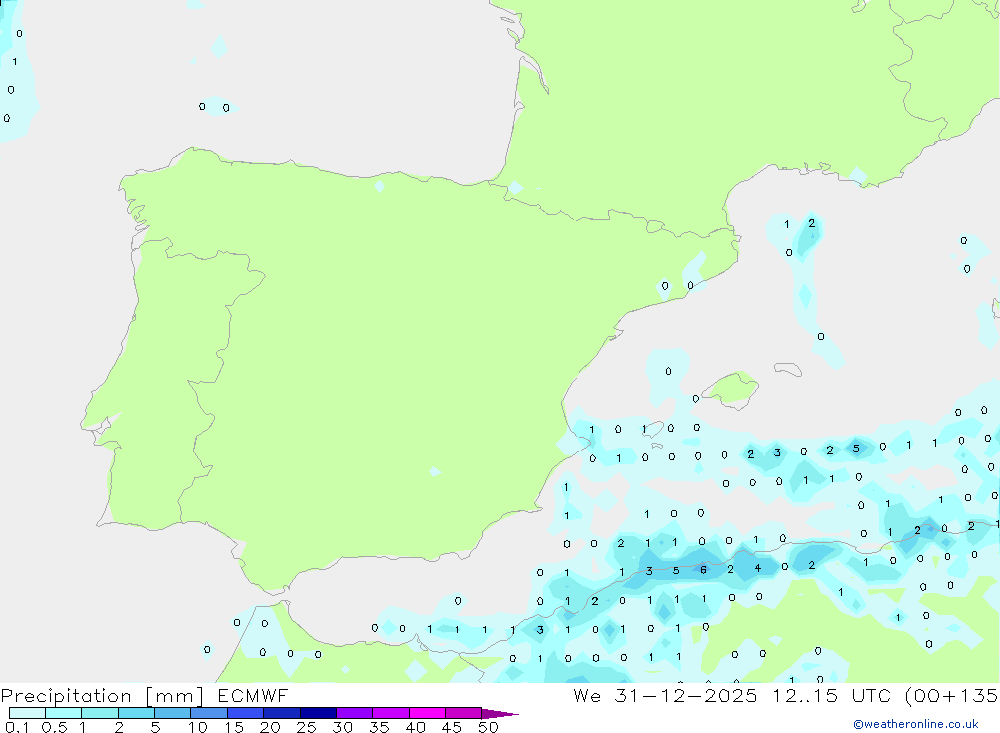Click the precipitation value '6' on map
1000x733 pixels.
[x=703, y=570]
